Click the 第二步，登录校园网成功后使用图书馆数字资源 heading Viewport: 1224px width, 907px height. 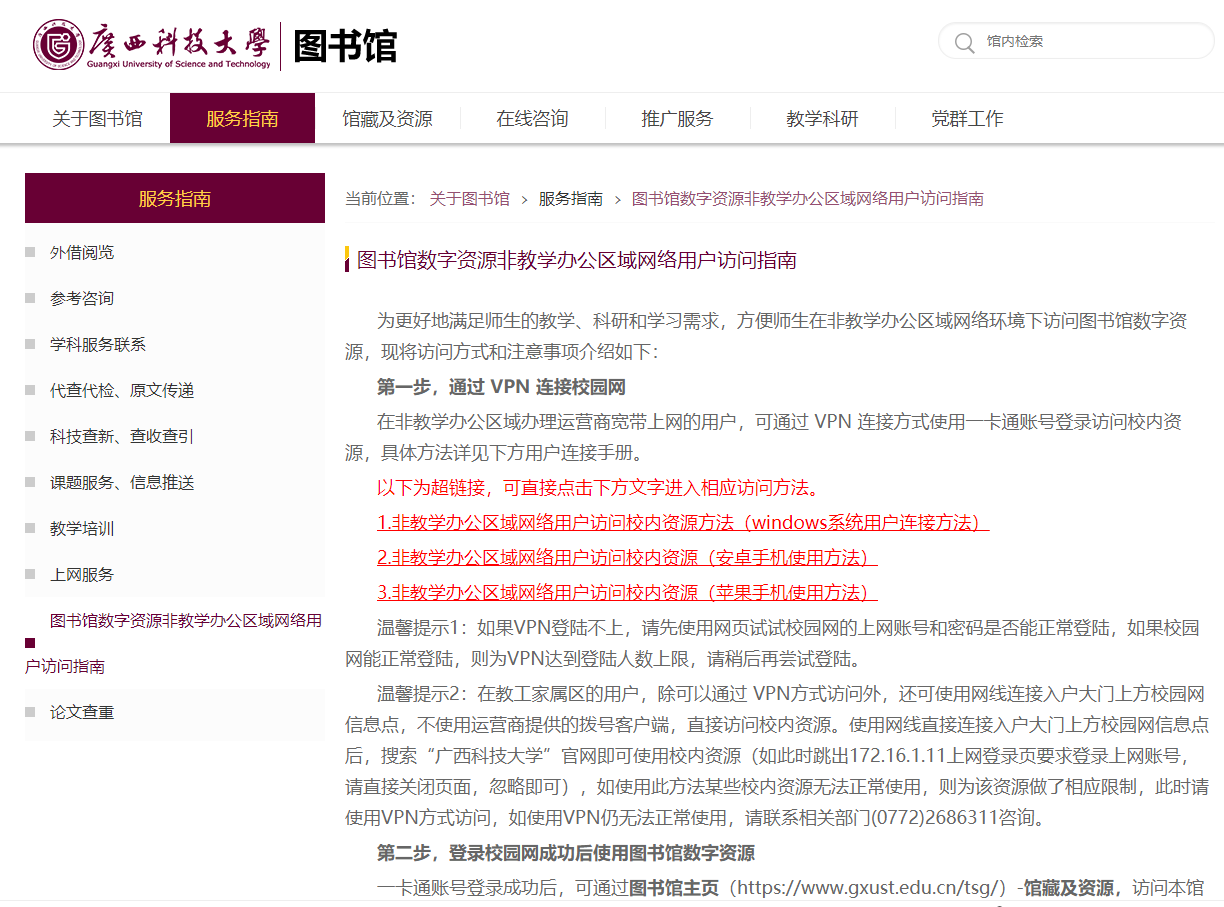566,853
